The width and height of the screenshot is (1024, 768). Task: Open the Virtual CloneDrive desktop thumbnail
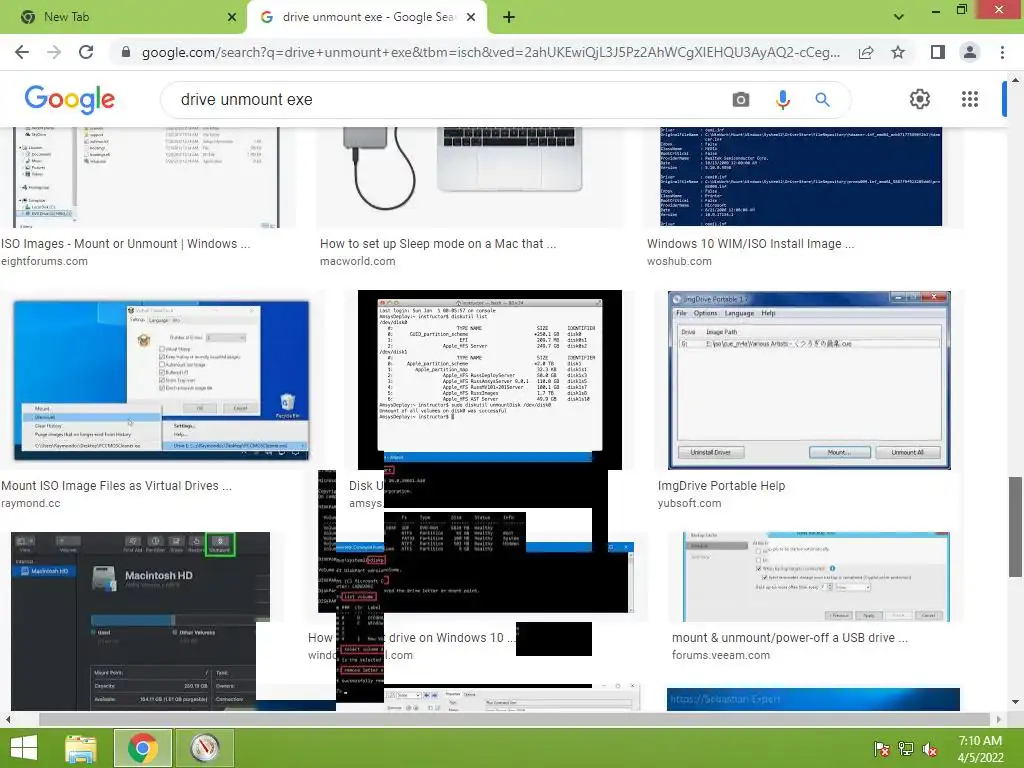[161, 381]
